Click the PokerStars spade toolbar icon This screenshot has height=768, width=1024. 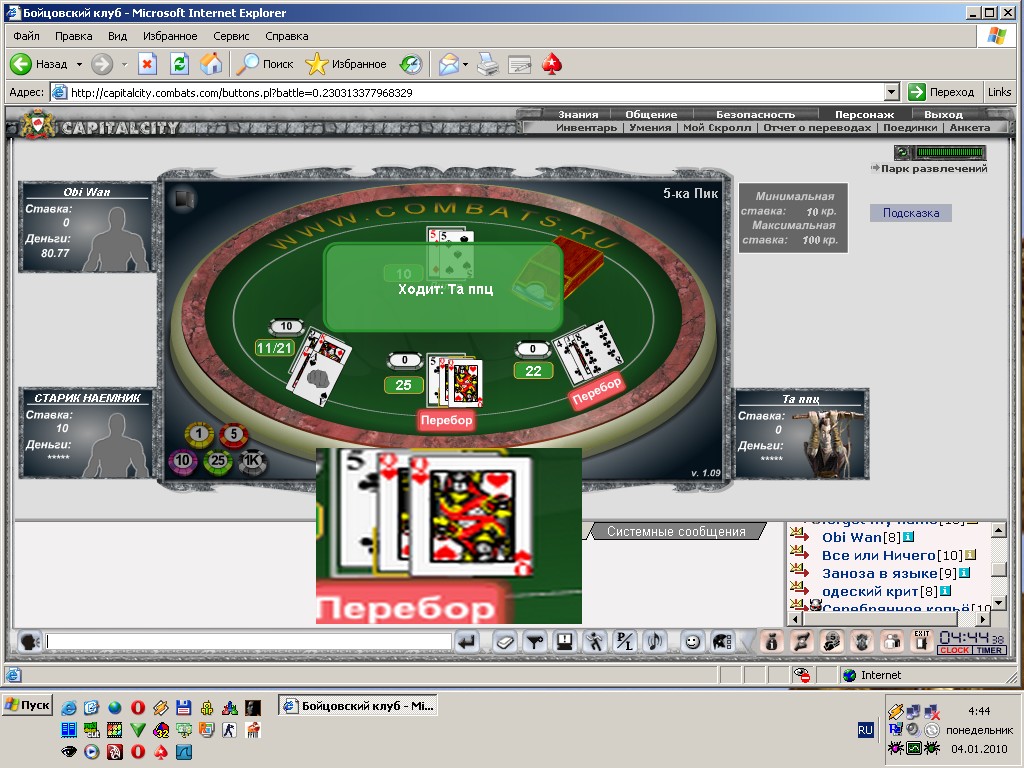[x=552, y=64]
